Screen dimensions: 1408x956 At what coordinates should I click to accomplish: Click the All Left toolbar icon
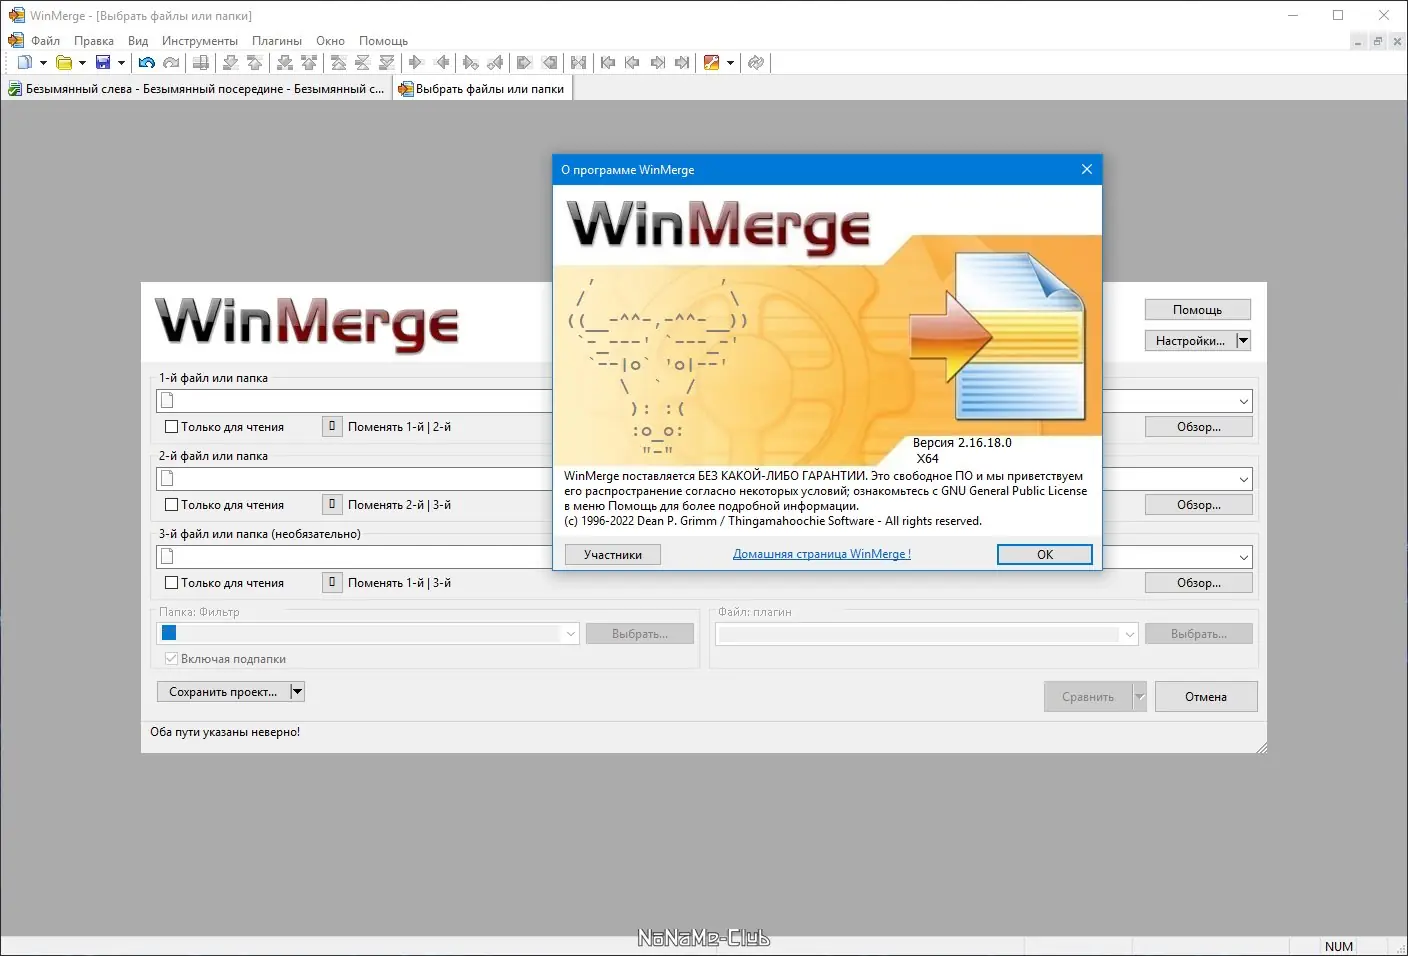point(549,63)
